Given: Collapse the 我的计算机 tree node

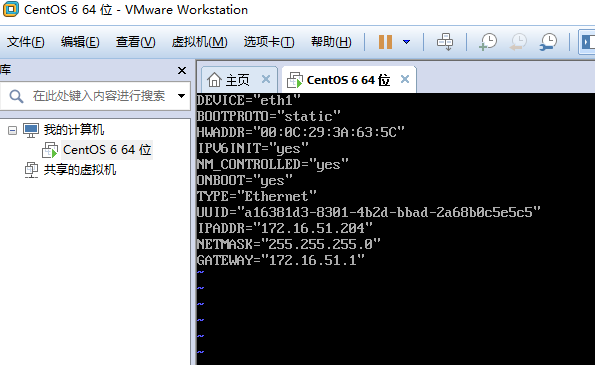Looking at the screenshot, I should [12, 131].
